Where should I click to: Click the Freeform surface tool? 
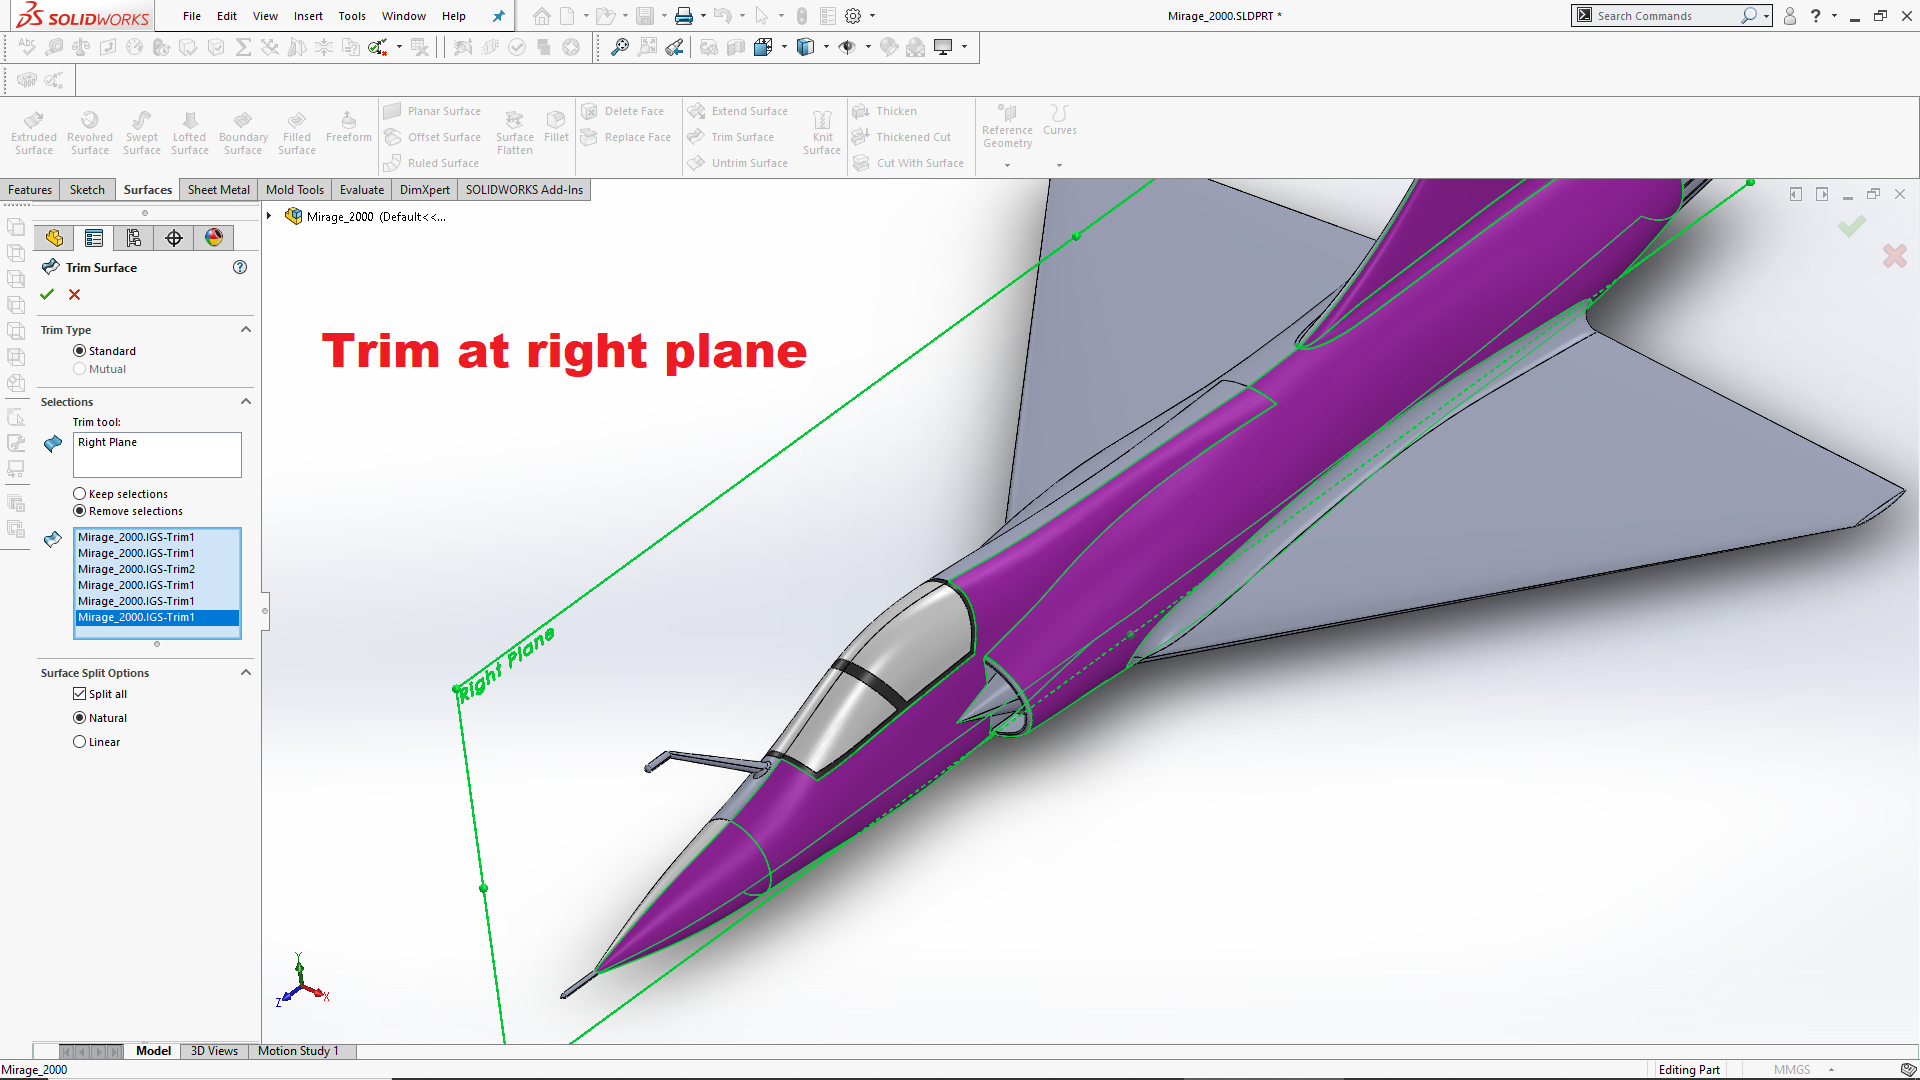[x=348, y=128]
